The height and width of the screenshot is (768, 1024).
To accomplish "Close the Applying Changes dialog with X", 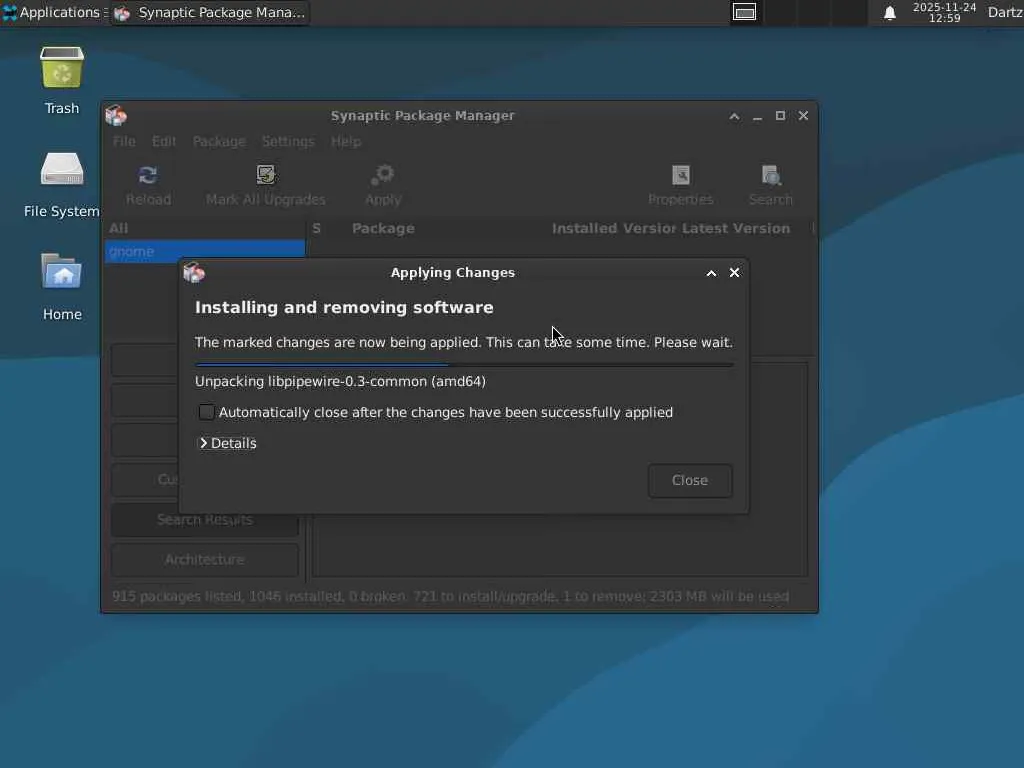I will pos(734,272).
